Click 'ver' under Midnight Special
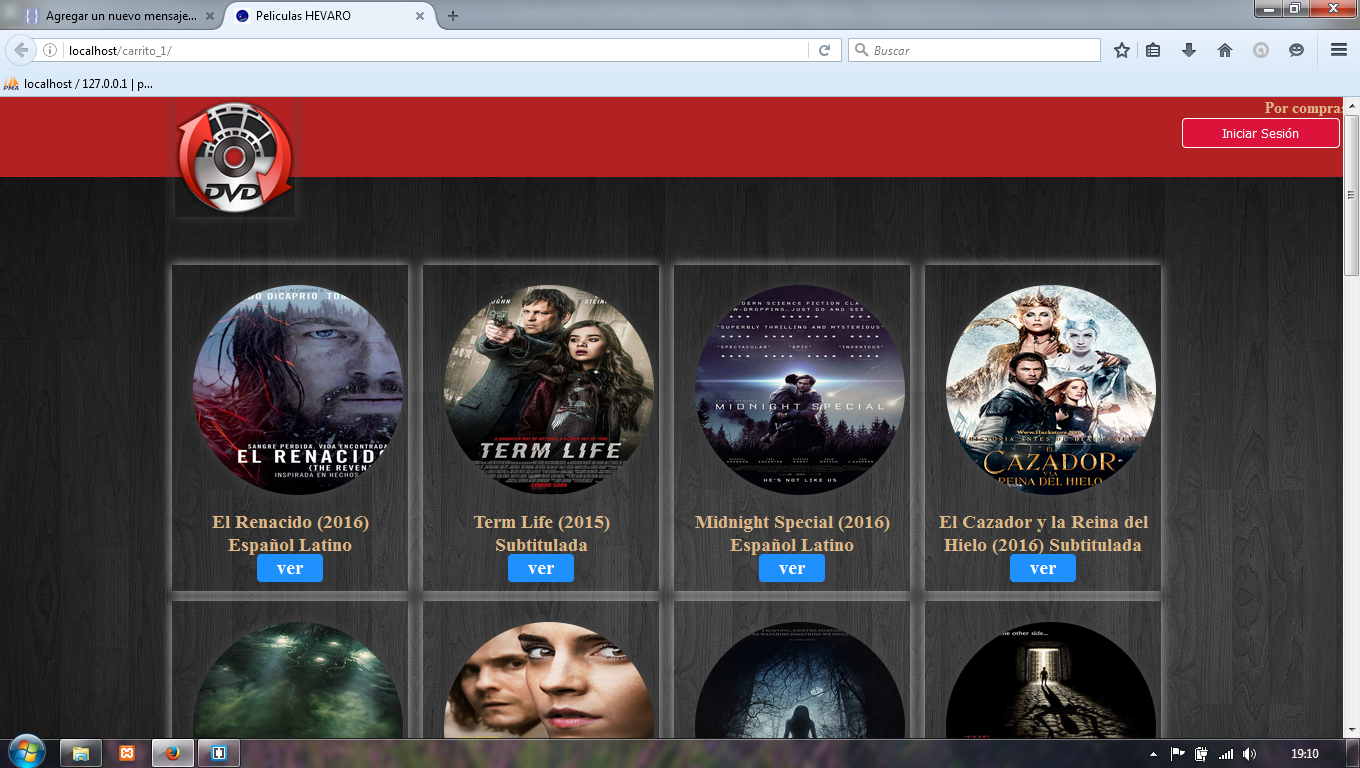1360x768 pixels. pyautogui.click(x=792, y=568)
